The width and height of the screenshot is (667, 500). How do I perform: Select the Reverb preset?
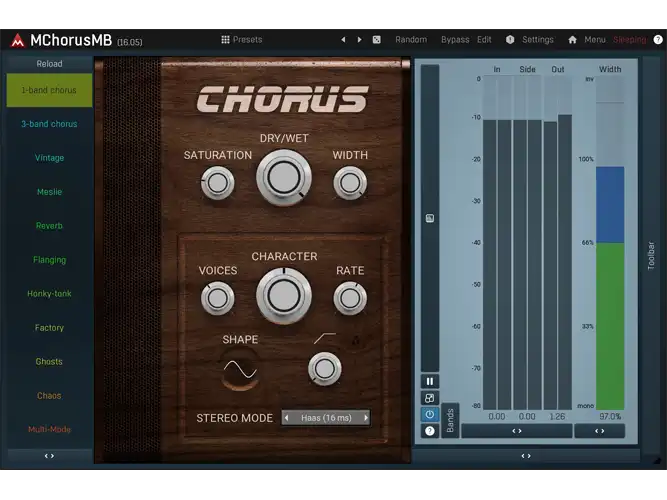pyautogui.click(x=49, y=226)
